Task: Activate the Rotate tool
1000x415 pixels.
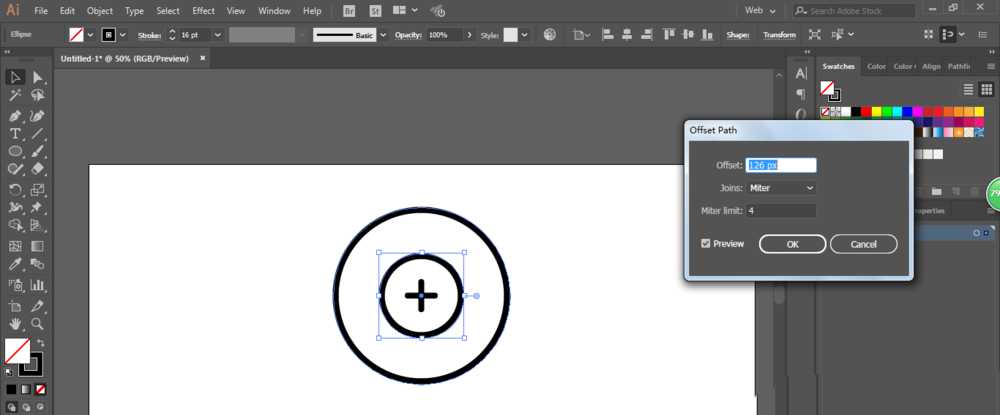Action: click(x=15, y=189)
